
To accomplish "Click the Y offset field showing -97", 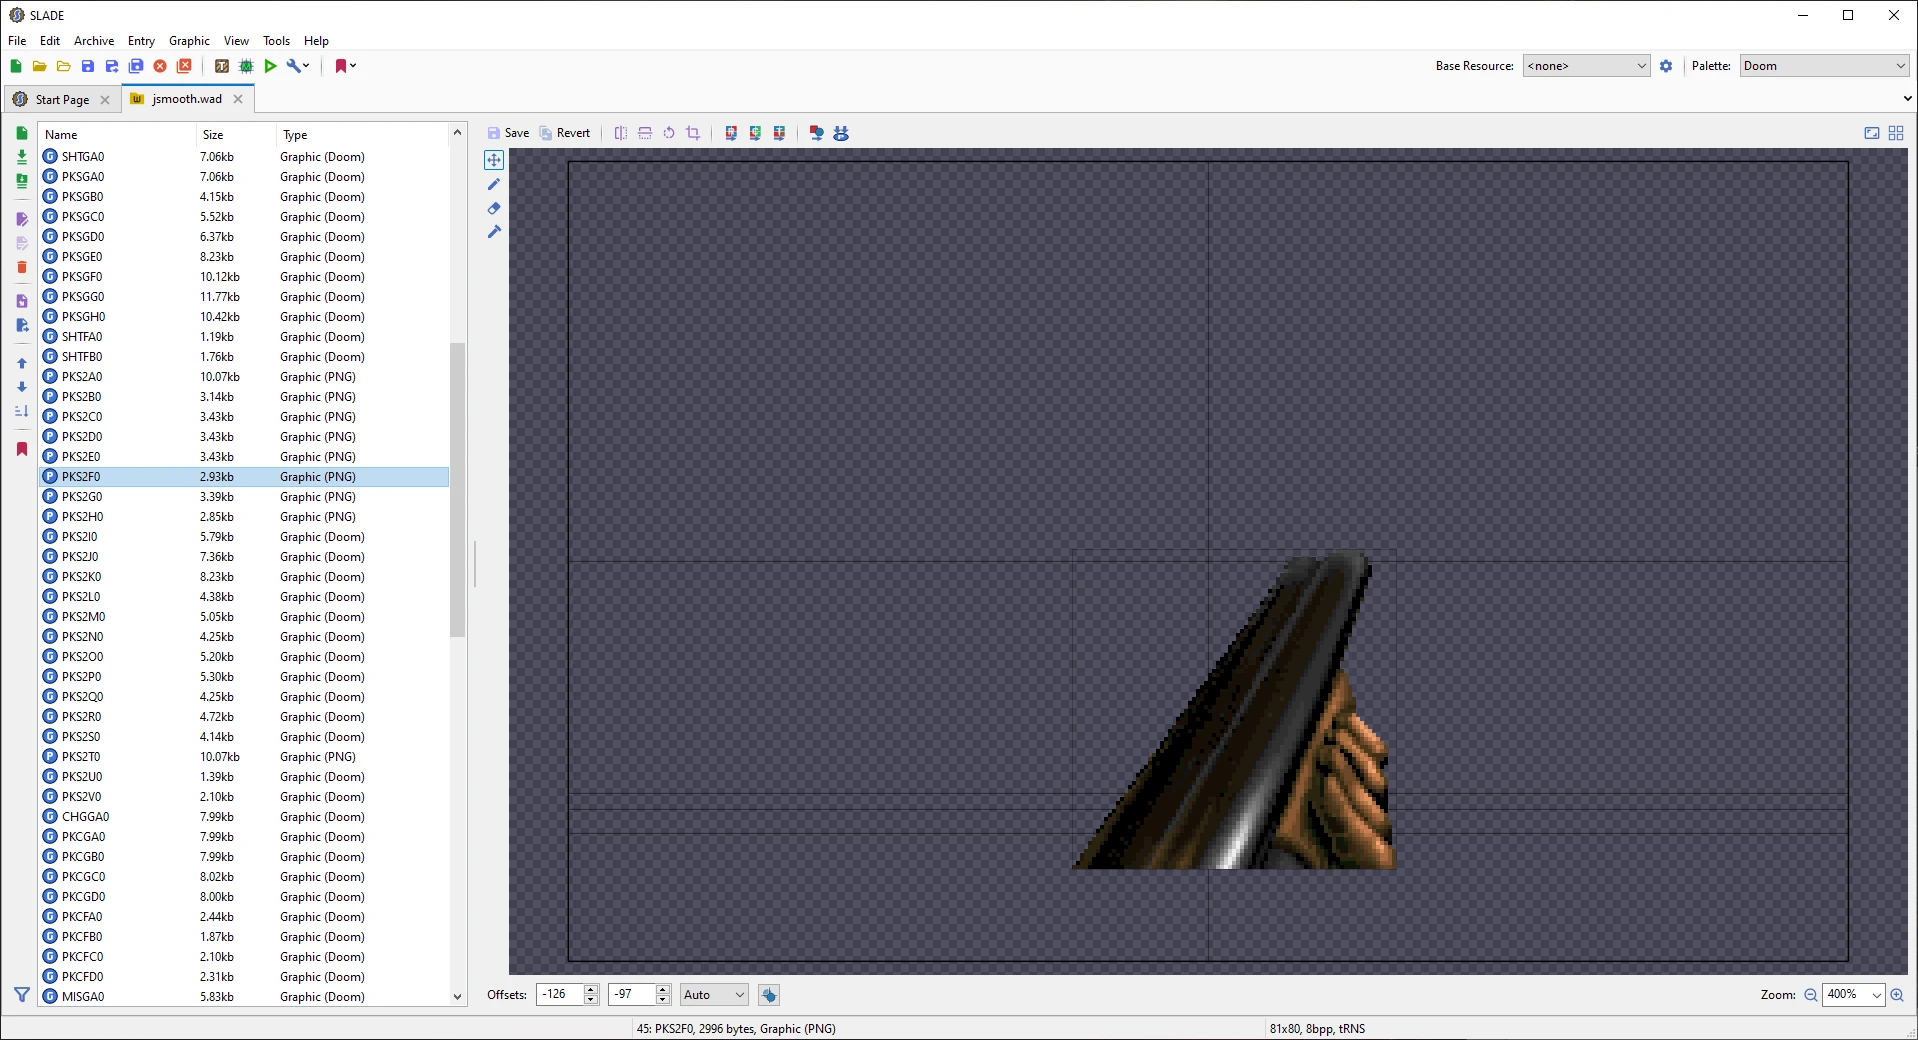I will pos(631,995).
